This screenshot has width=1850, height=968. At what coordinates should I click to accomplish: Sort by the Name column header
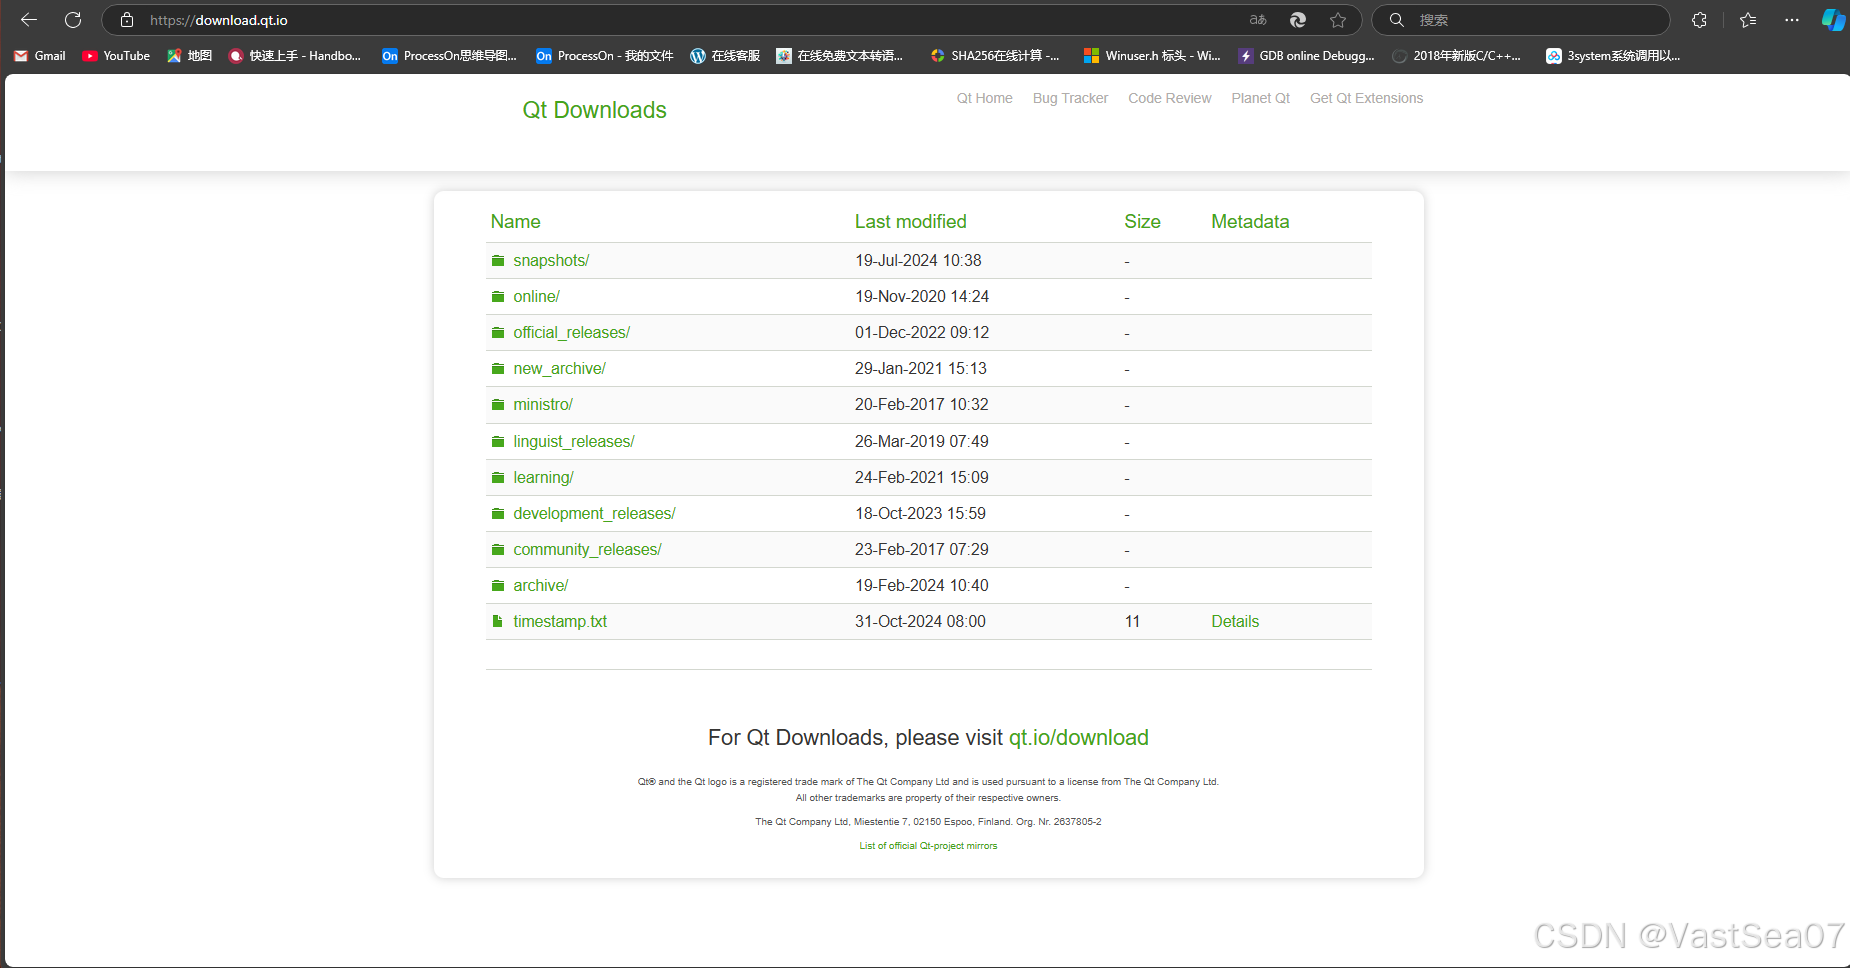[516, 222]
